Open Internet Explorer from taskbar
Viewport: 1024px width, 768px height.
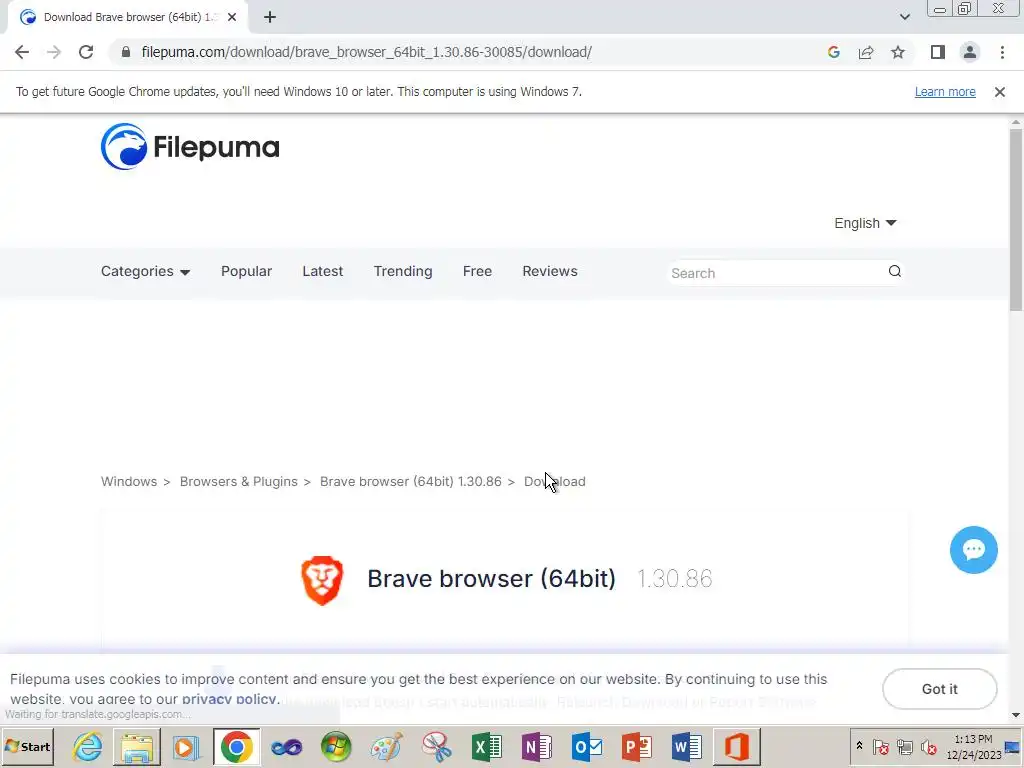88,746
